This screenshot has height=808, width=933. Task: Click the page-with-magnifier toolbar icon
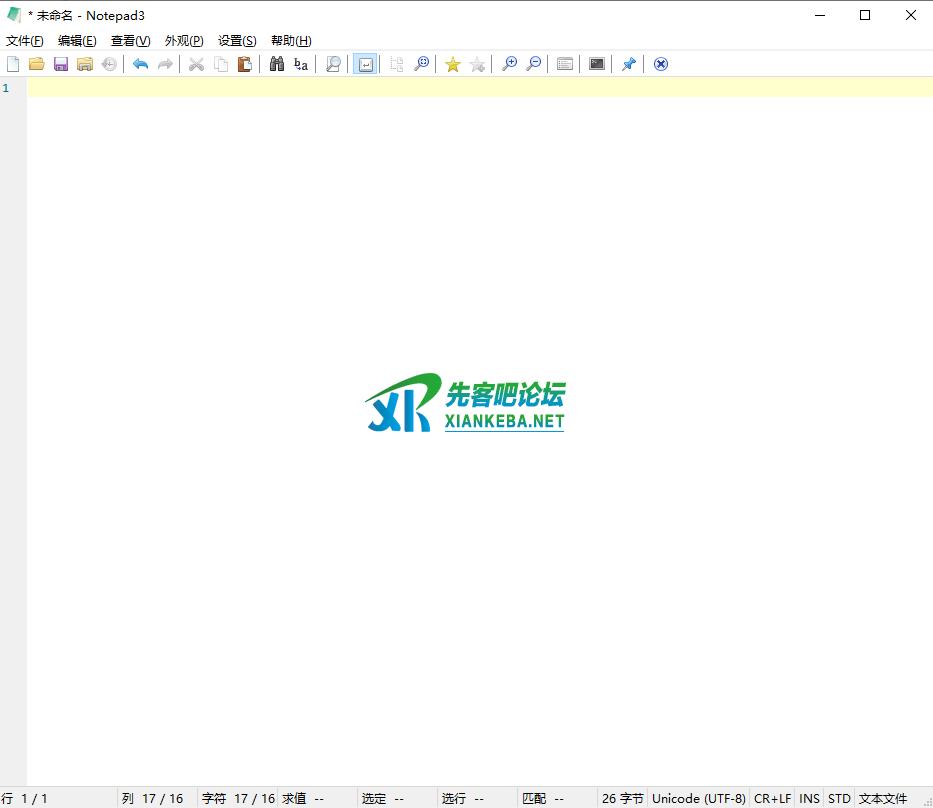(x=333, y=64)
